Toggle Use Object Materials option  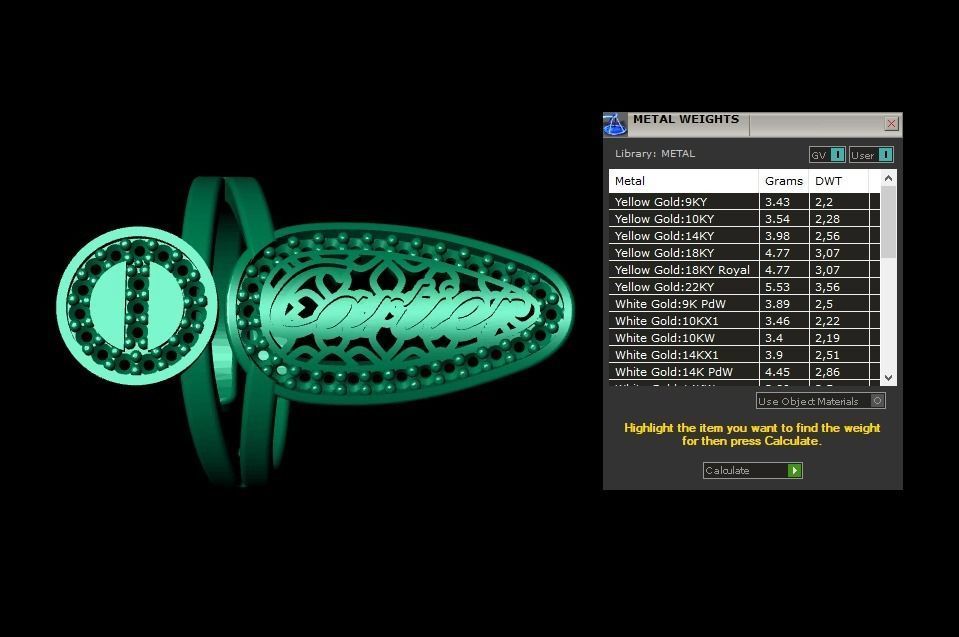click(820, 401)
